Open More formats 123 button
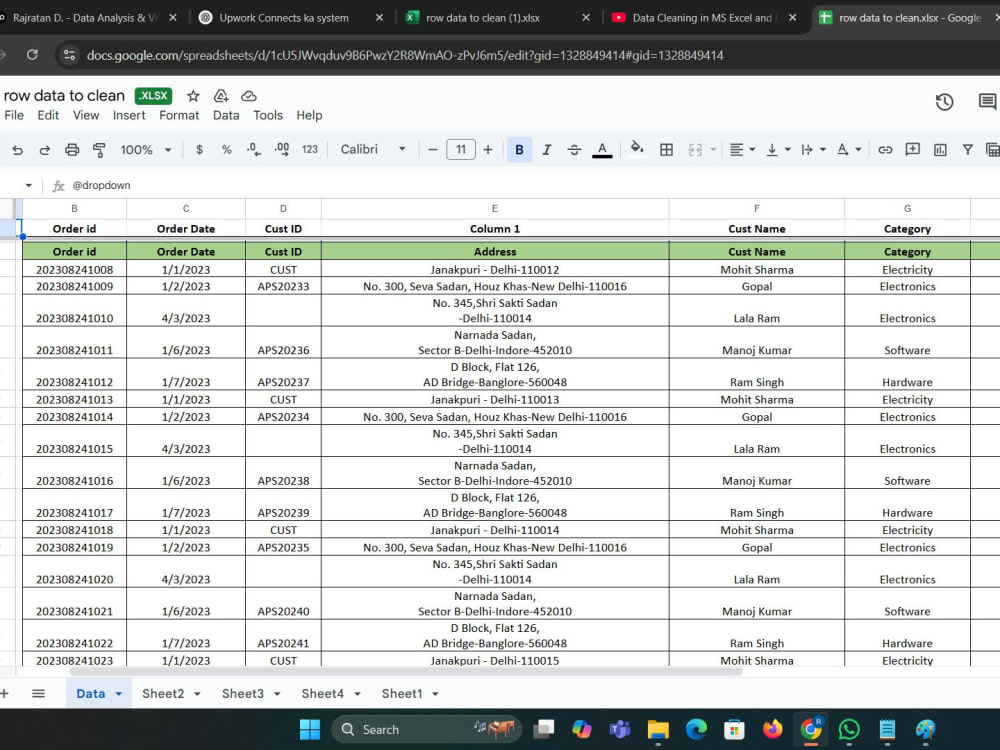The width and height of the screenshot is (1000, 750). 309,150
